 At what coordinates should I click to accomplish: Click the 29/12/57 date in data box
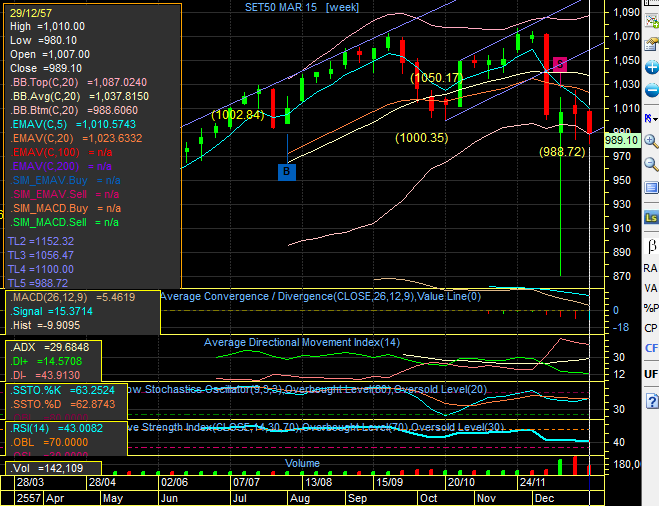[31, 13]
